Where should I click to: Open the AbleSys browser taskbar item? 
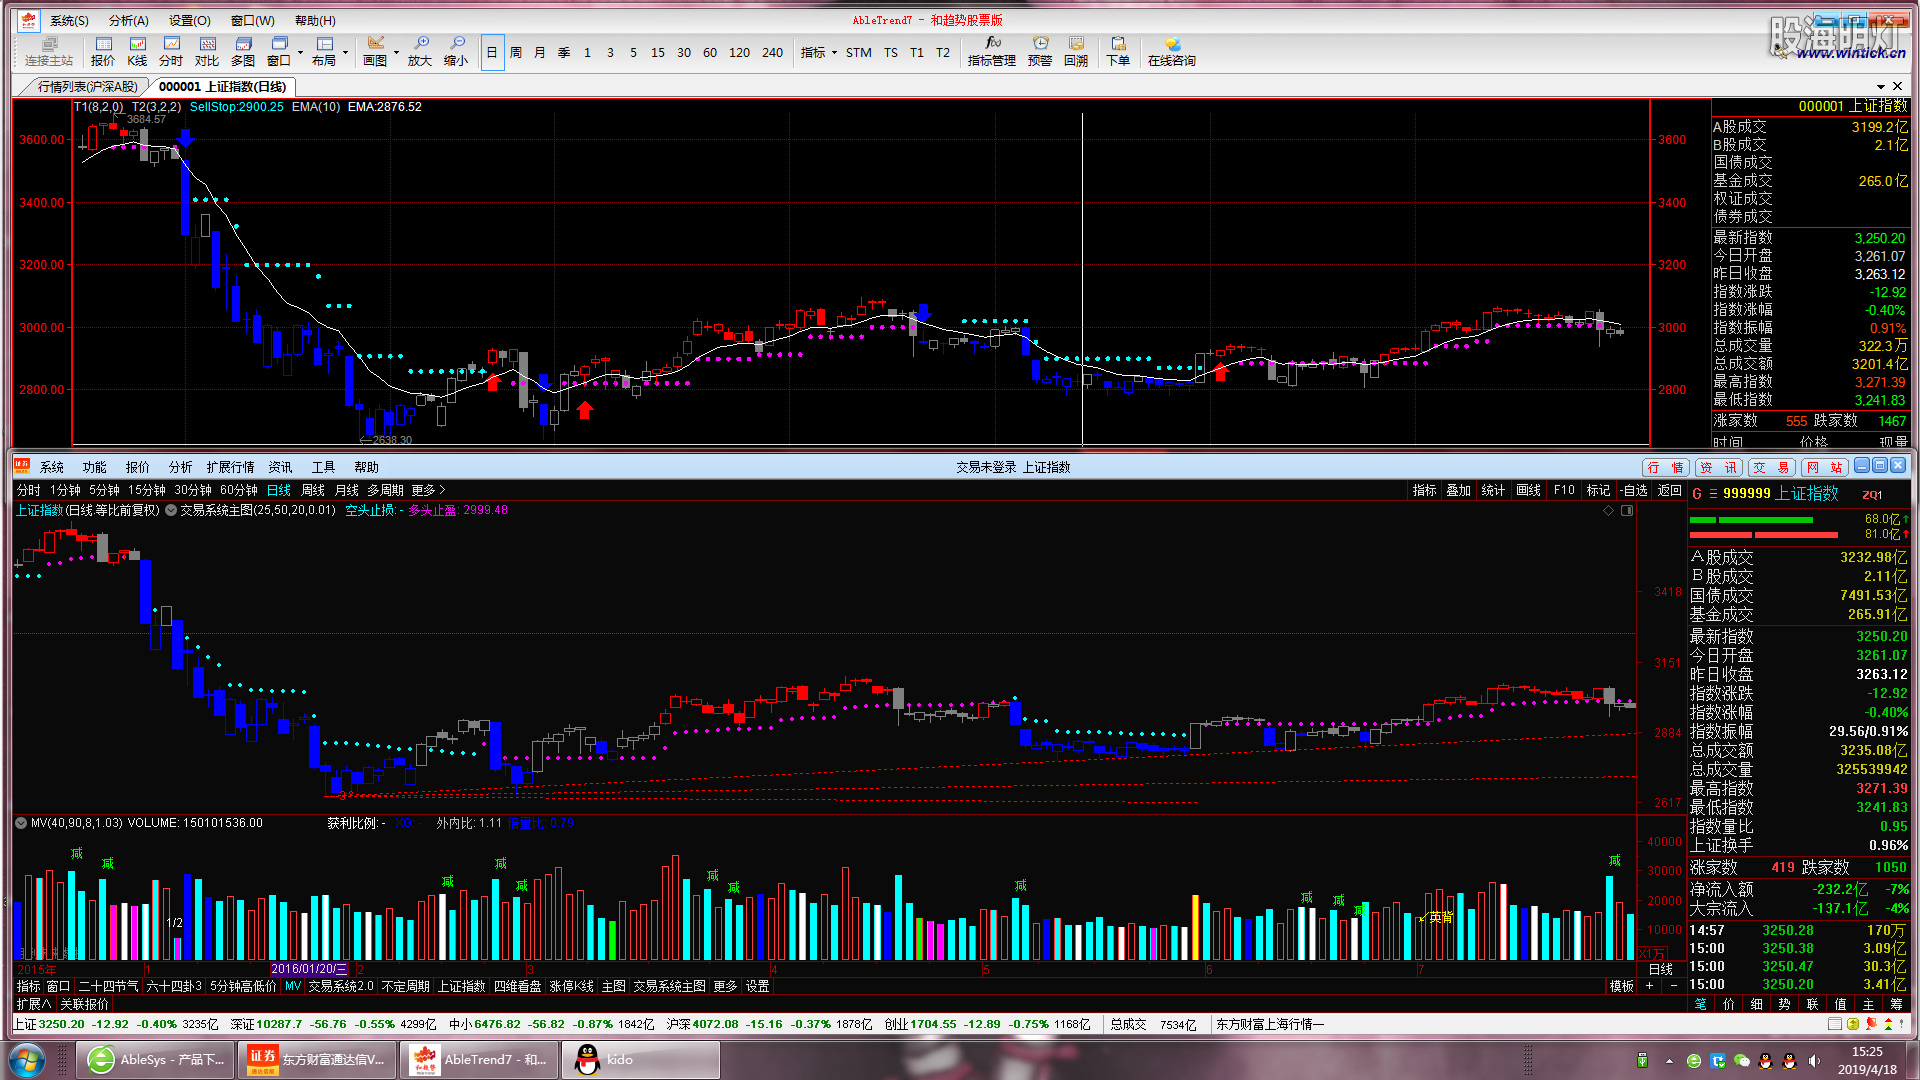point(155,1060)
